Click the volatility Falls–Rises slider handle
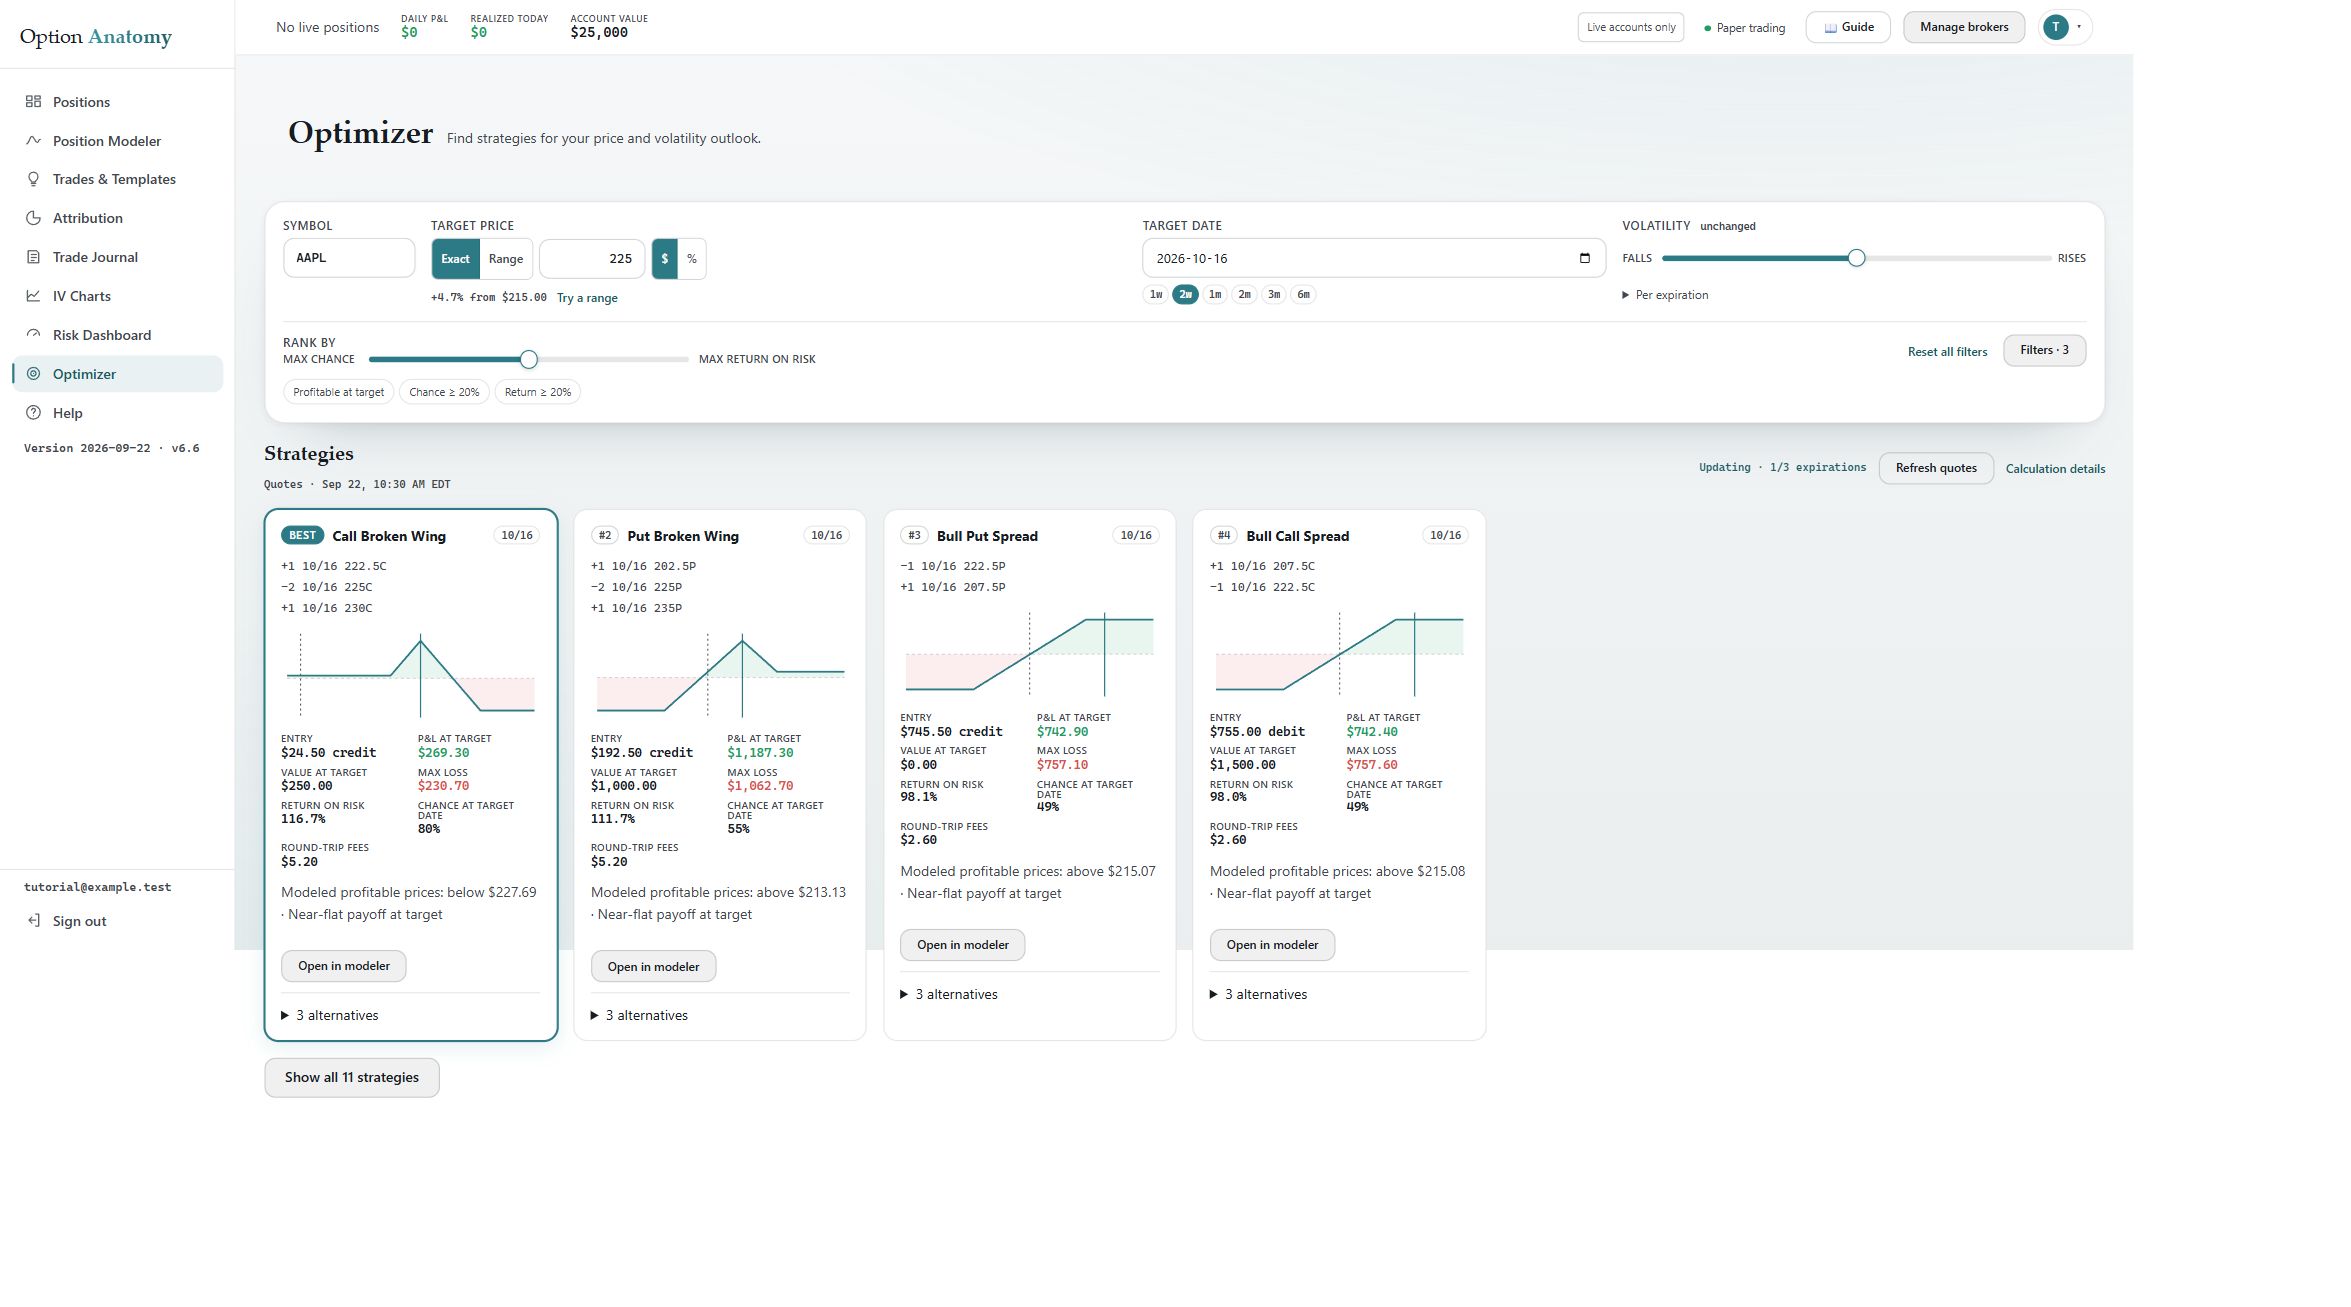Image resolution: width=2351 pixels, height=1307 pixels. click(1856, 258)
